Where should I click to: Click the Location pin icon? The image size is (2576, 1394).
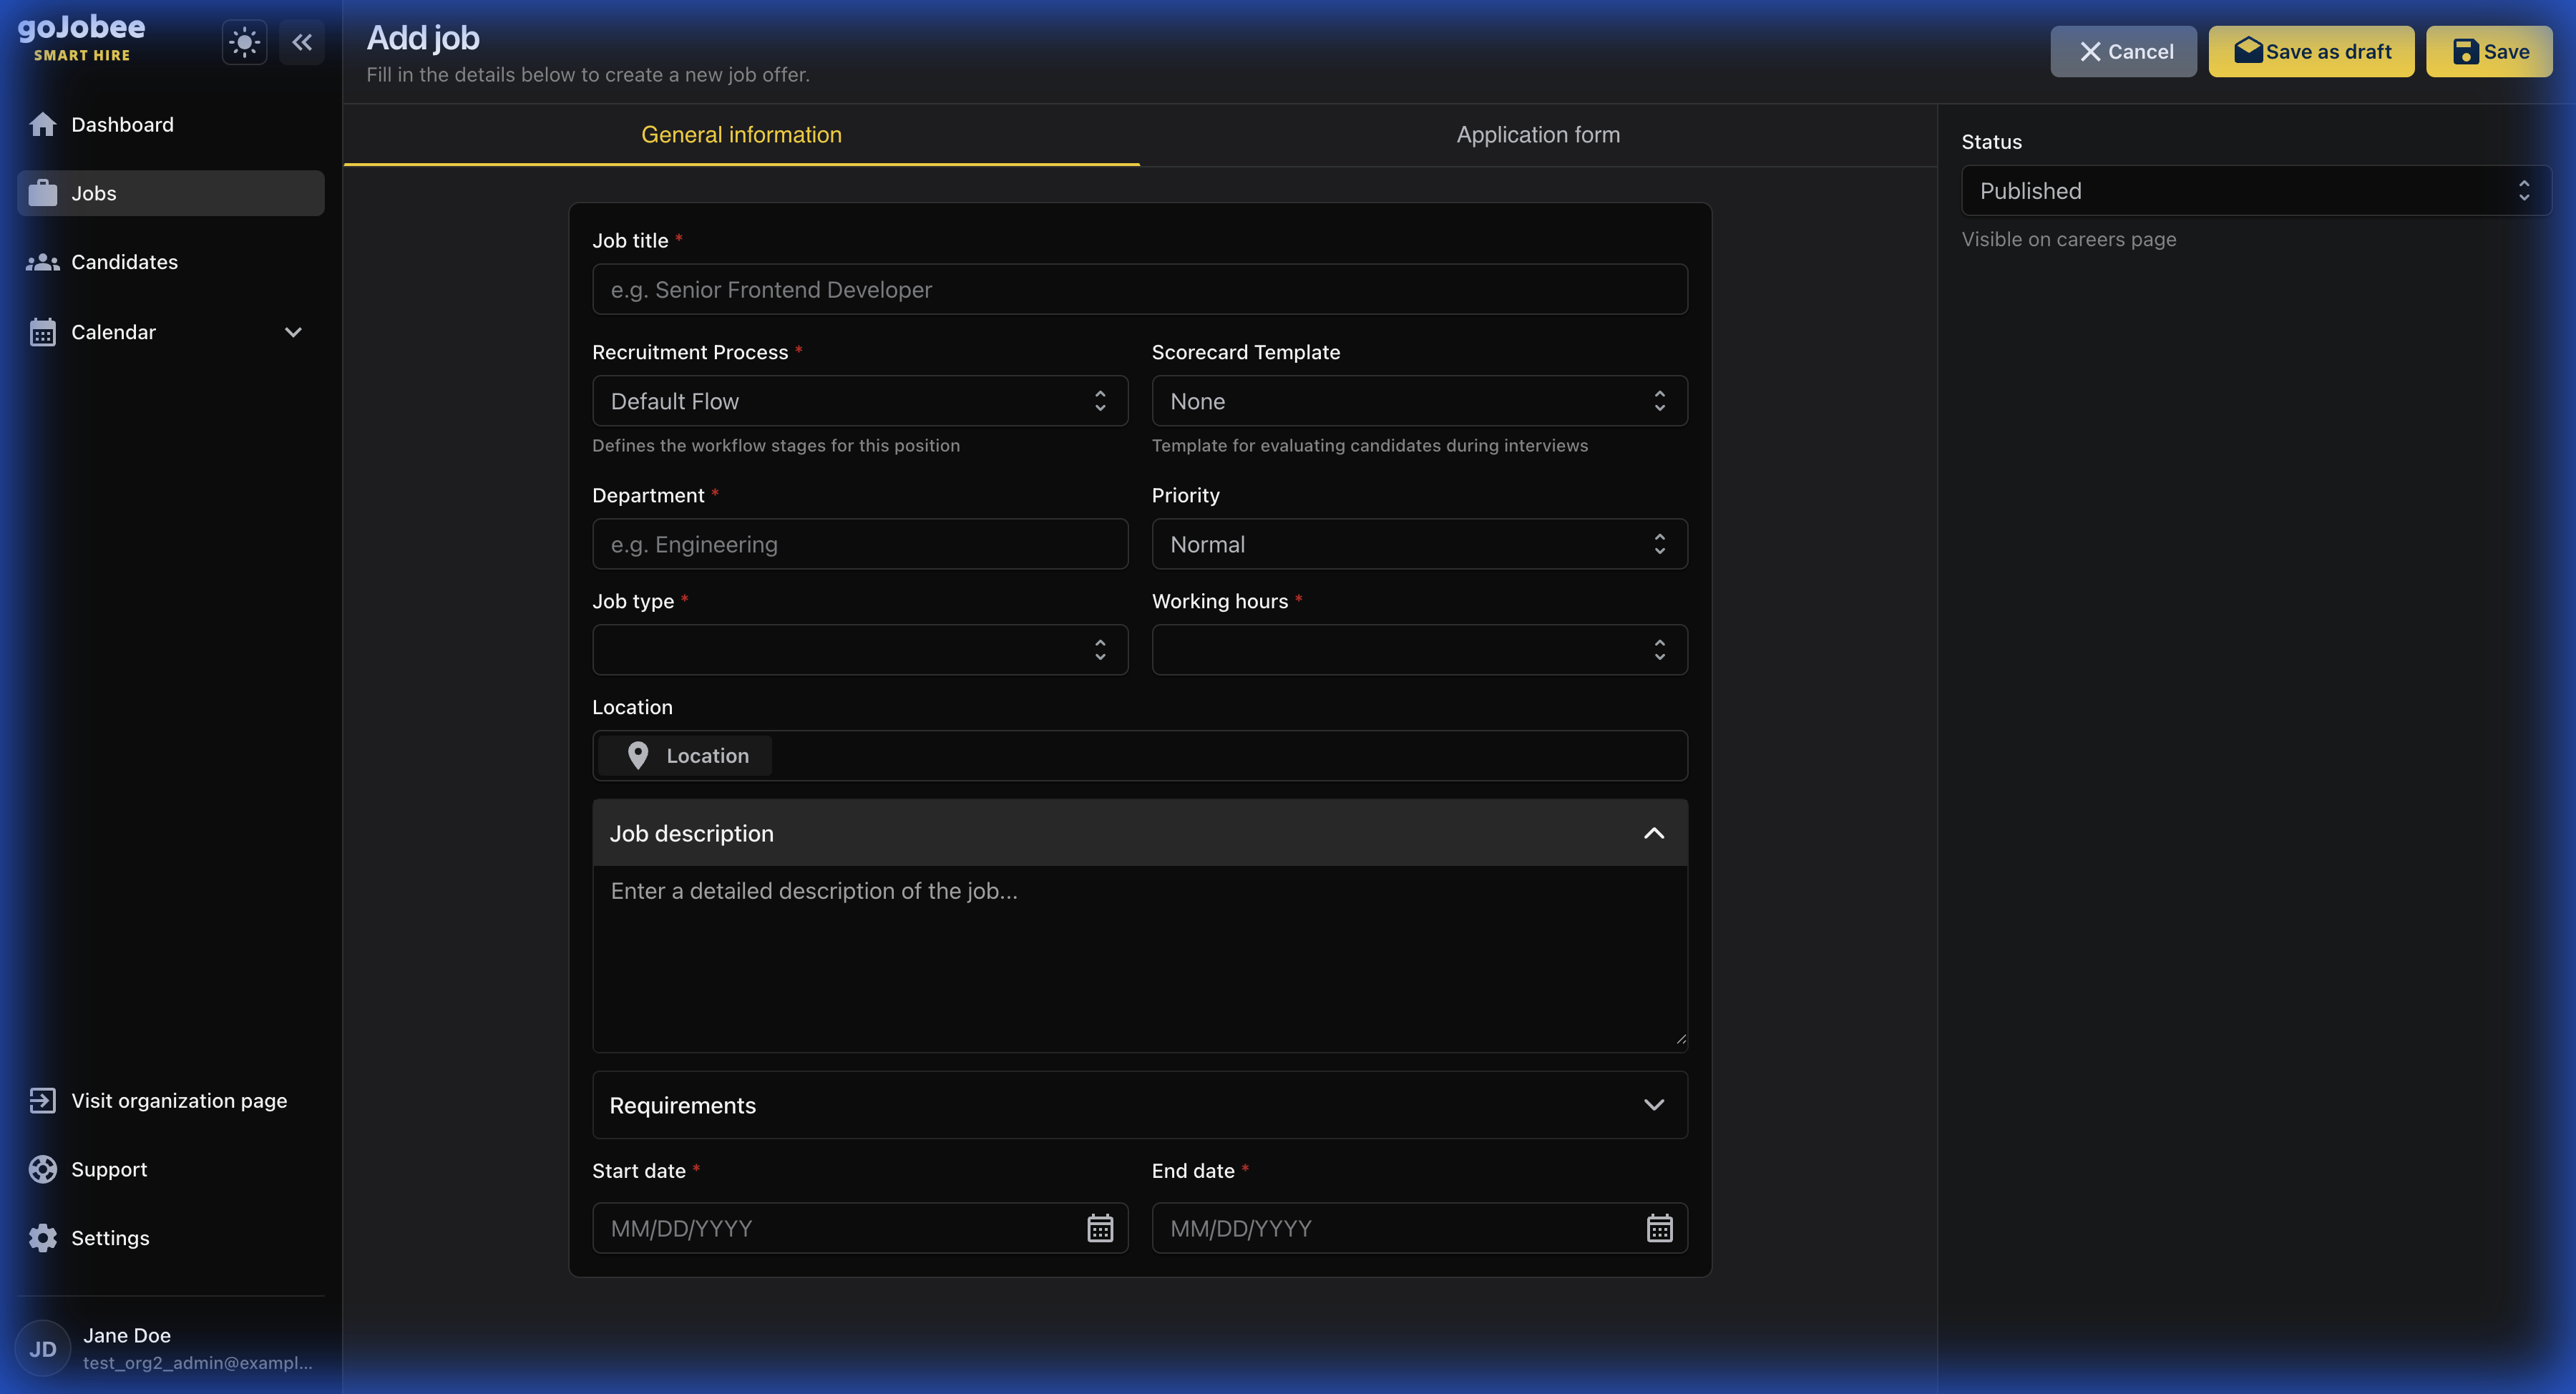[638, 756]
